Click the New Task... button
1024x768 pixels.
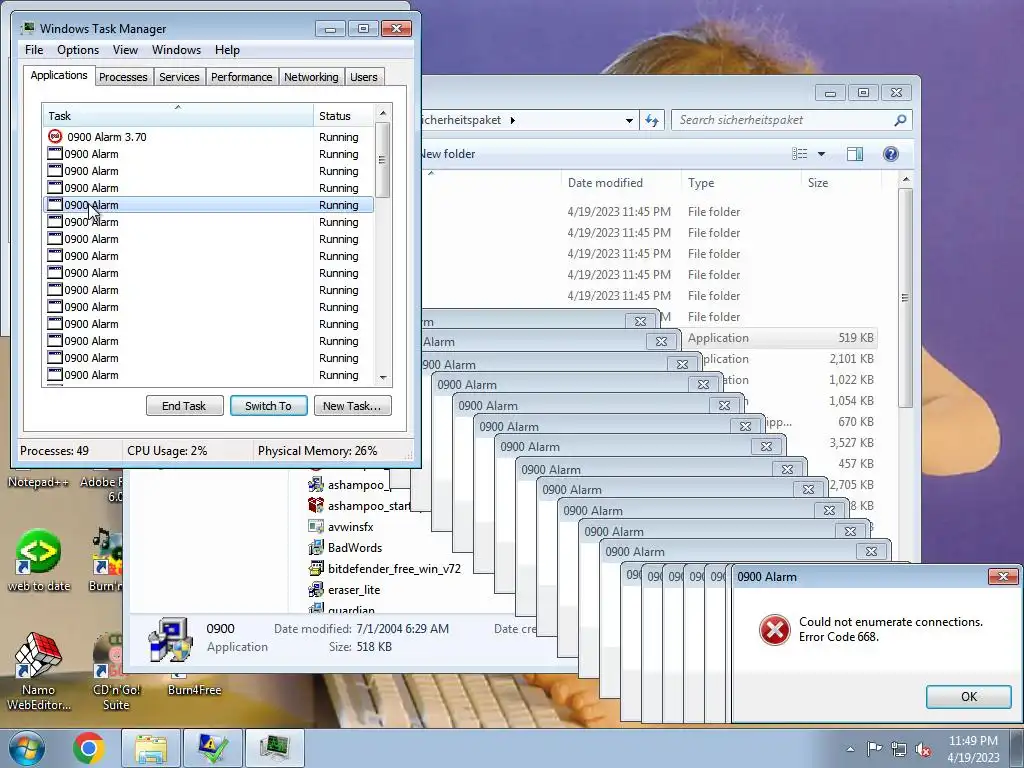(x=352, y=406)
